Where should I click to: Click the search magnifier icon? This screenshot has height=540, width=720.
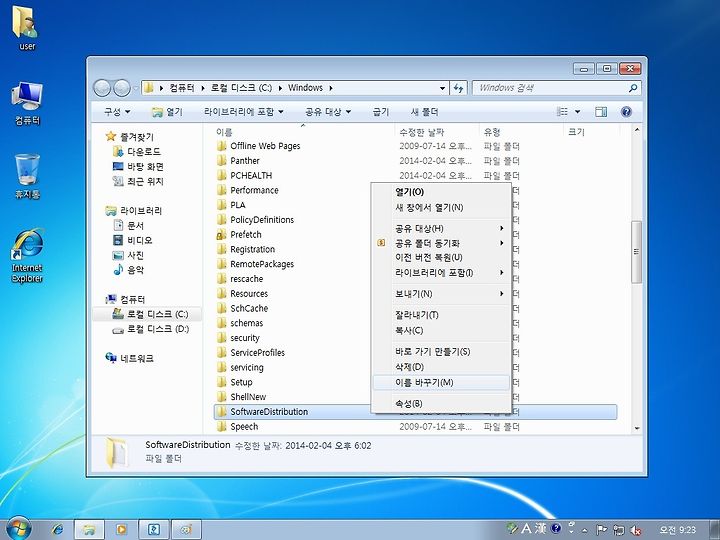coord(633,88)
